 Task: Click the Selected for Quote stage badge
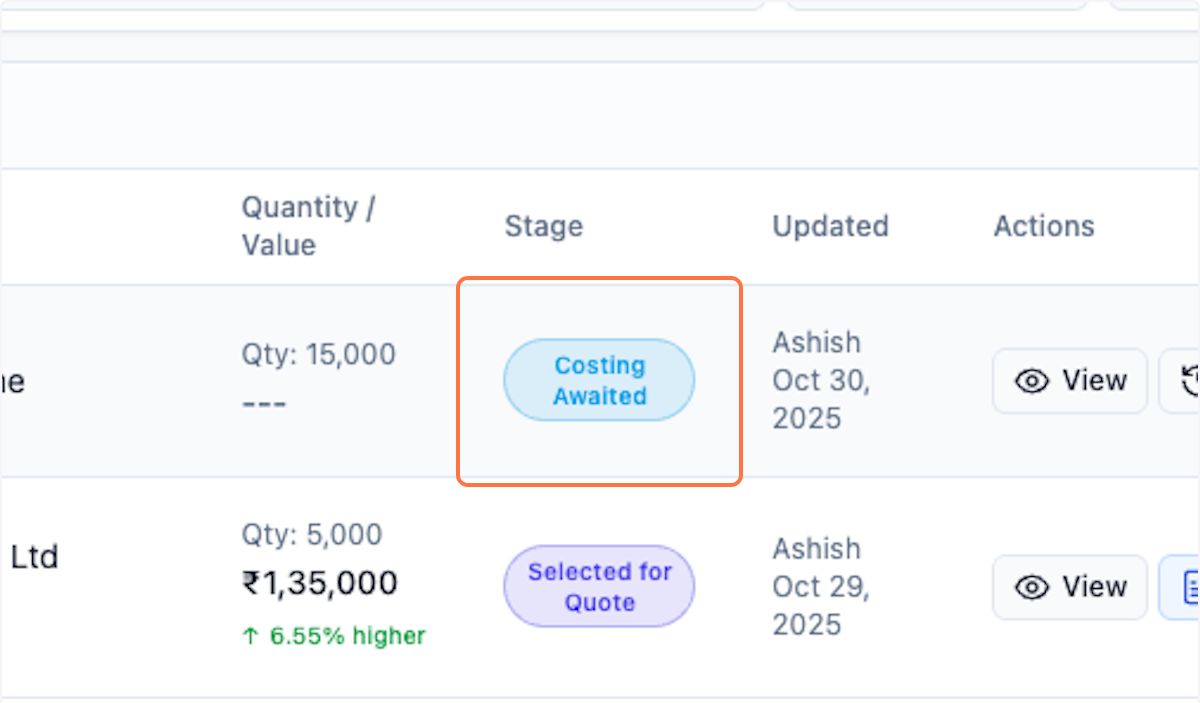(x=599, y=587)
